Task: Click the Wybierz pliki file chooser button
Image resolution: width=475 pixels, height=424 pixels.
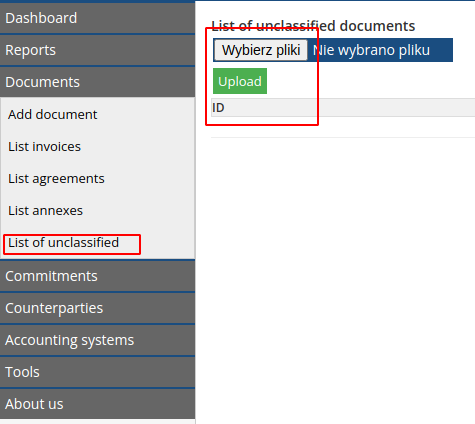Action: click(261, 50)
